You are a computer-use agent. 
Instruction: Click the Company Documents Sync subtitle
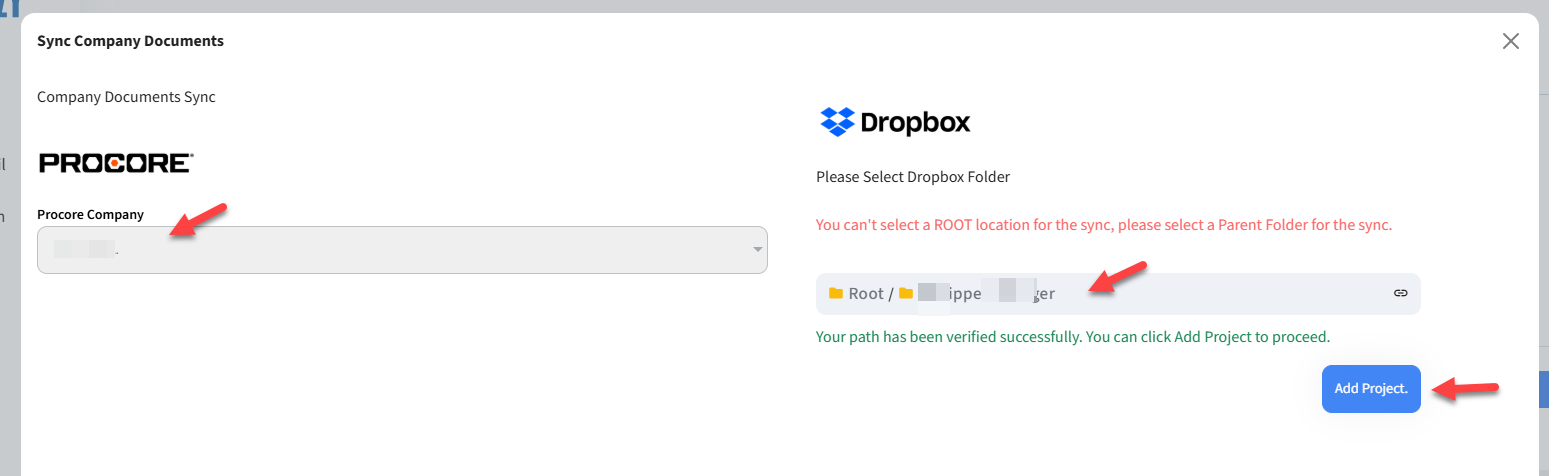[x=126, y=97]
